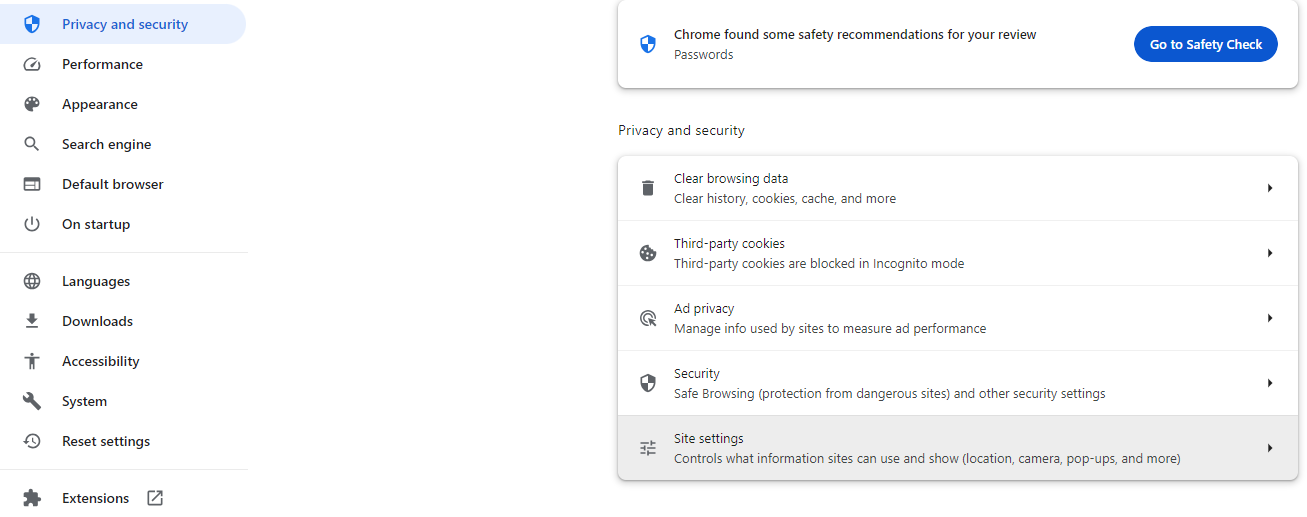Expand the Security settings arrow
The height and width of the screenshot is (517, 1307).
pyautogui.click(x=1269, y=383)
